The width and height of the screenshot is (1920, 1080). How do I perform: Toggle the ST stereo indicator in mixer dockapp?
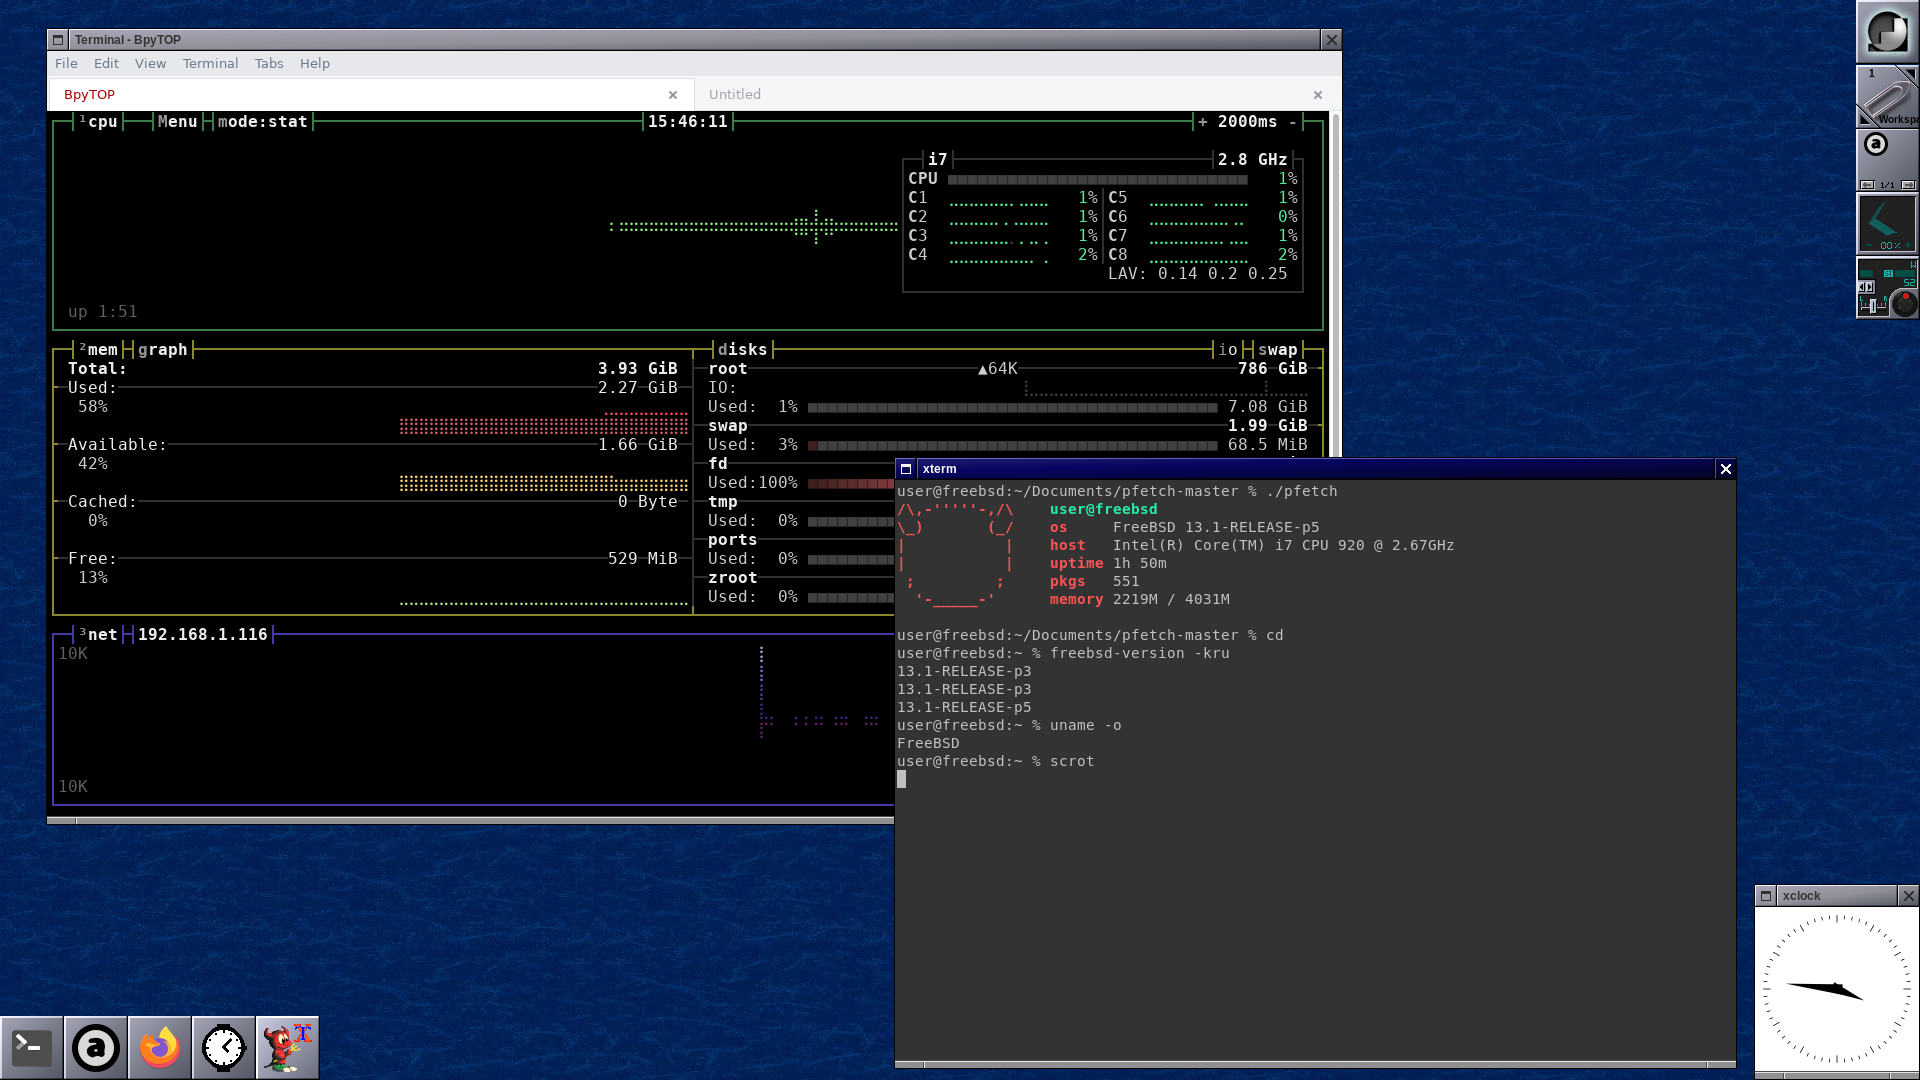tap(1888, 273)
